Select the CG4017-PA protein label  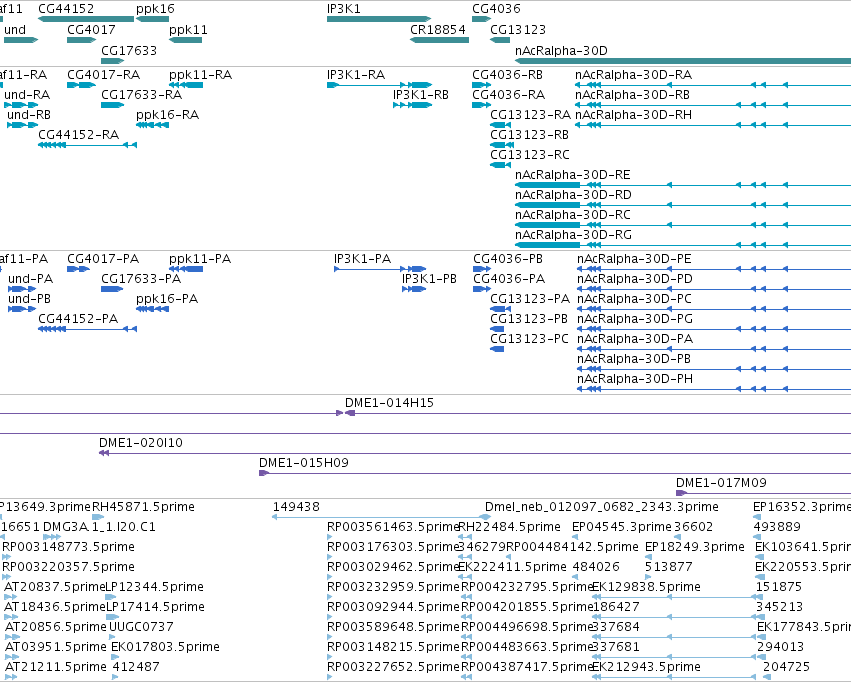click(103, 259)
